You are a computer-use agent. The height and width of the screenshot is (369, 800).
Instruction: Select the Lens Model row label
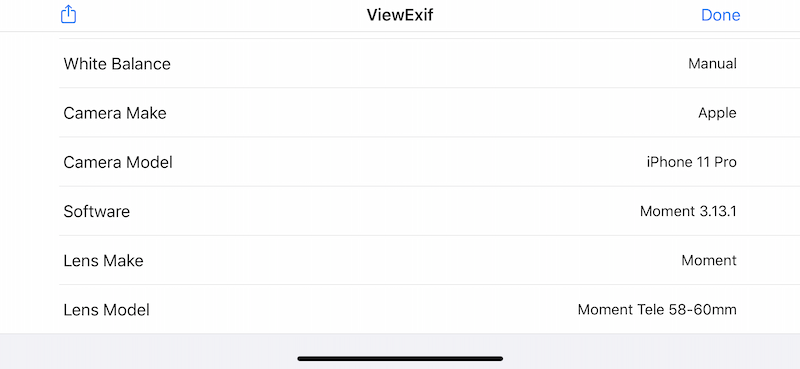point(106,310)
